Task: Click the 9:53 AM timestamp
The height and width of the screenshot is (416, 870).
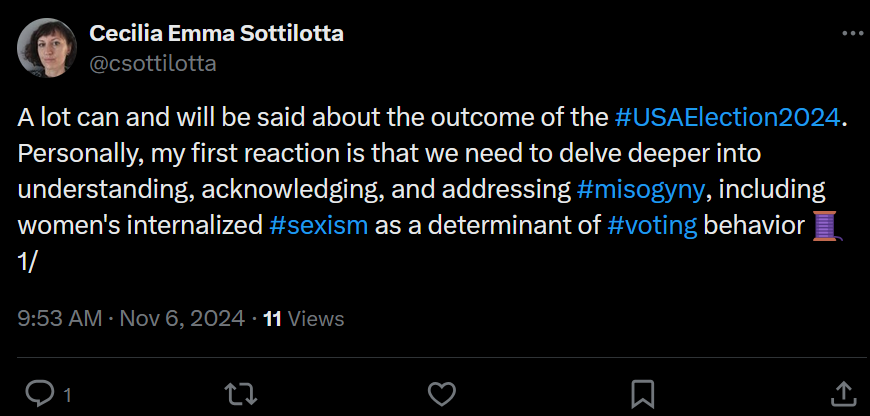Action: 60,319
